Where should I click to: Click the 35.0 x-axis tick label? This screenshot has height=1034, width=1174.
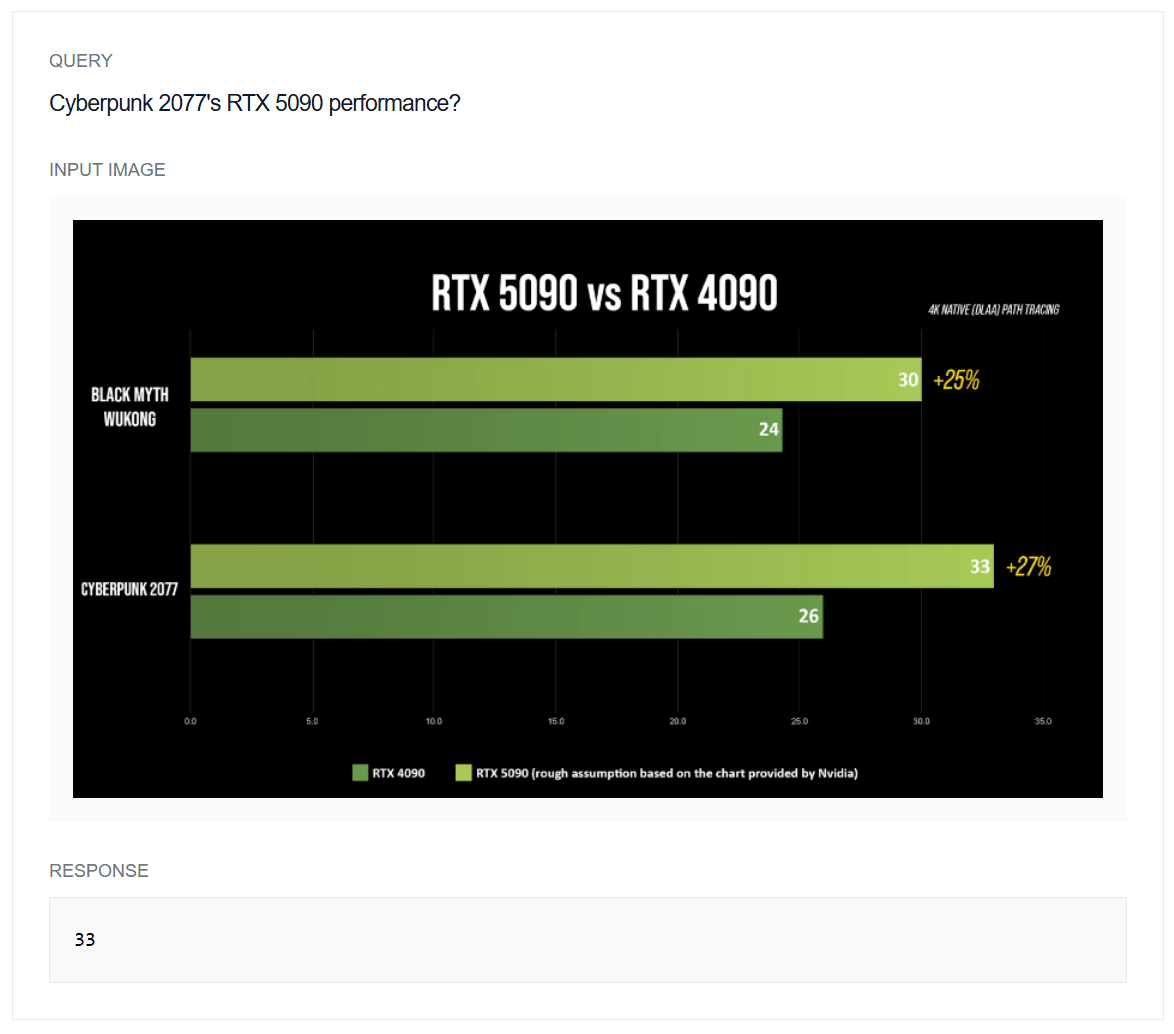[1043, 721]
